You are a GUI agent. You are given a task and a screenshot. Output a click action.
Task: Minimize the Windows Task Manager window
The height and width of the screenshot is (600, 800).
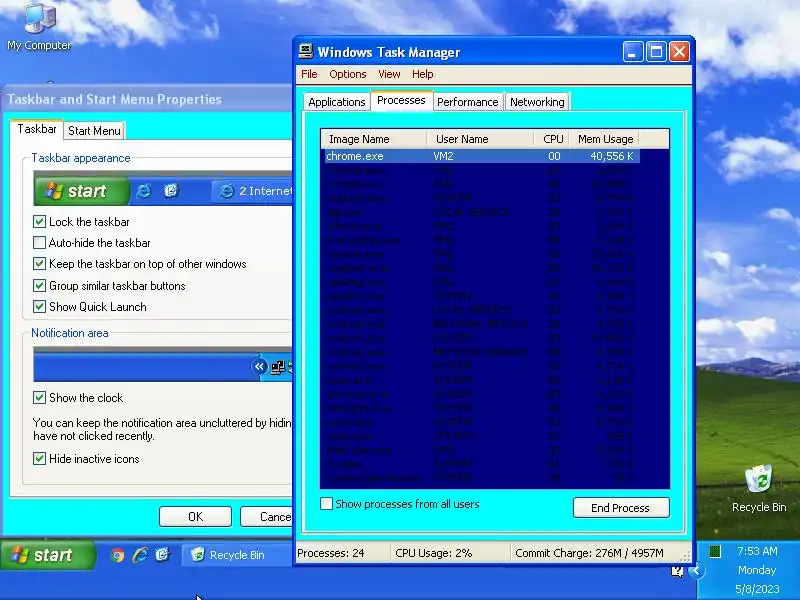(x=633, y=52)
